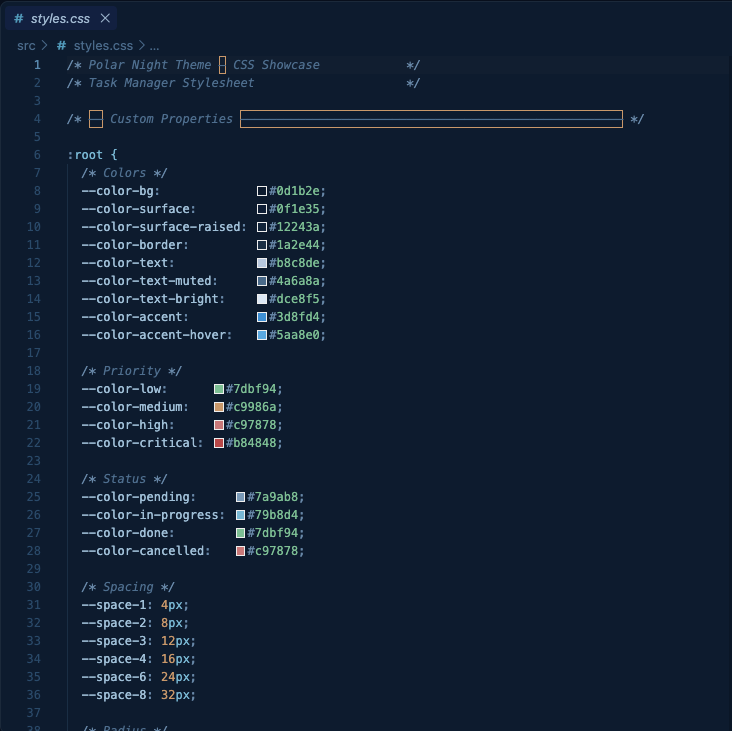Click the '--color-in-progress' property name
Viewport: 732px width, 731px height.
[x=150, y=515]
